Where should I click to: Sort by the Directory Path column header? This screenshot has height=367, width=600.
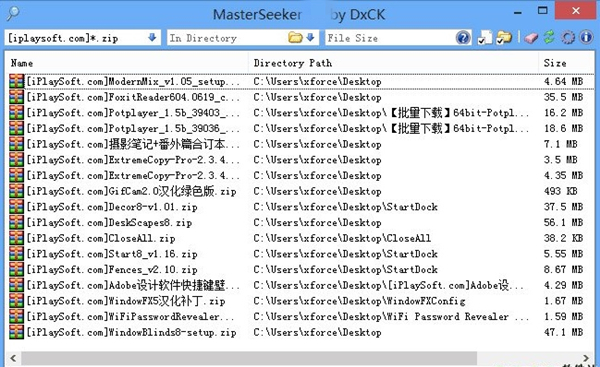pos(293,63)
